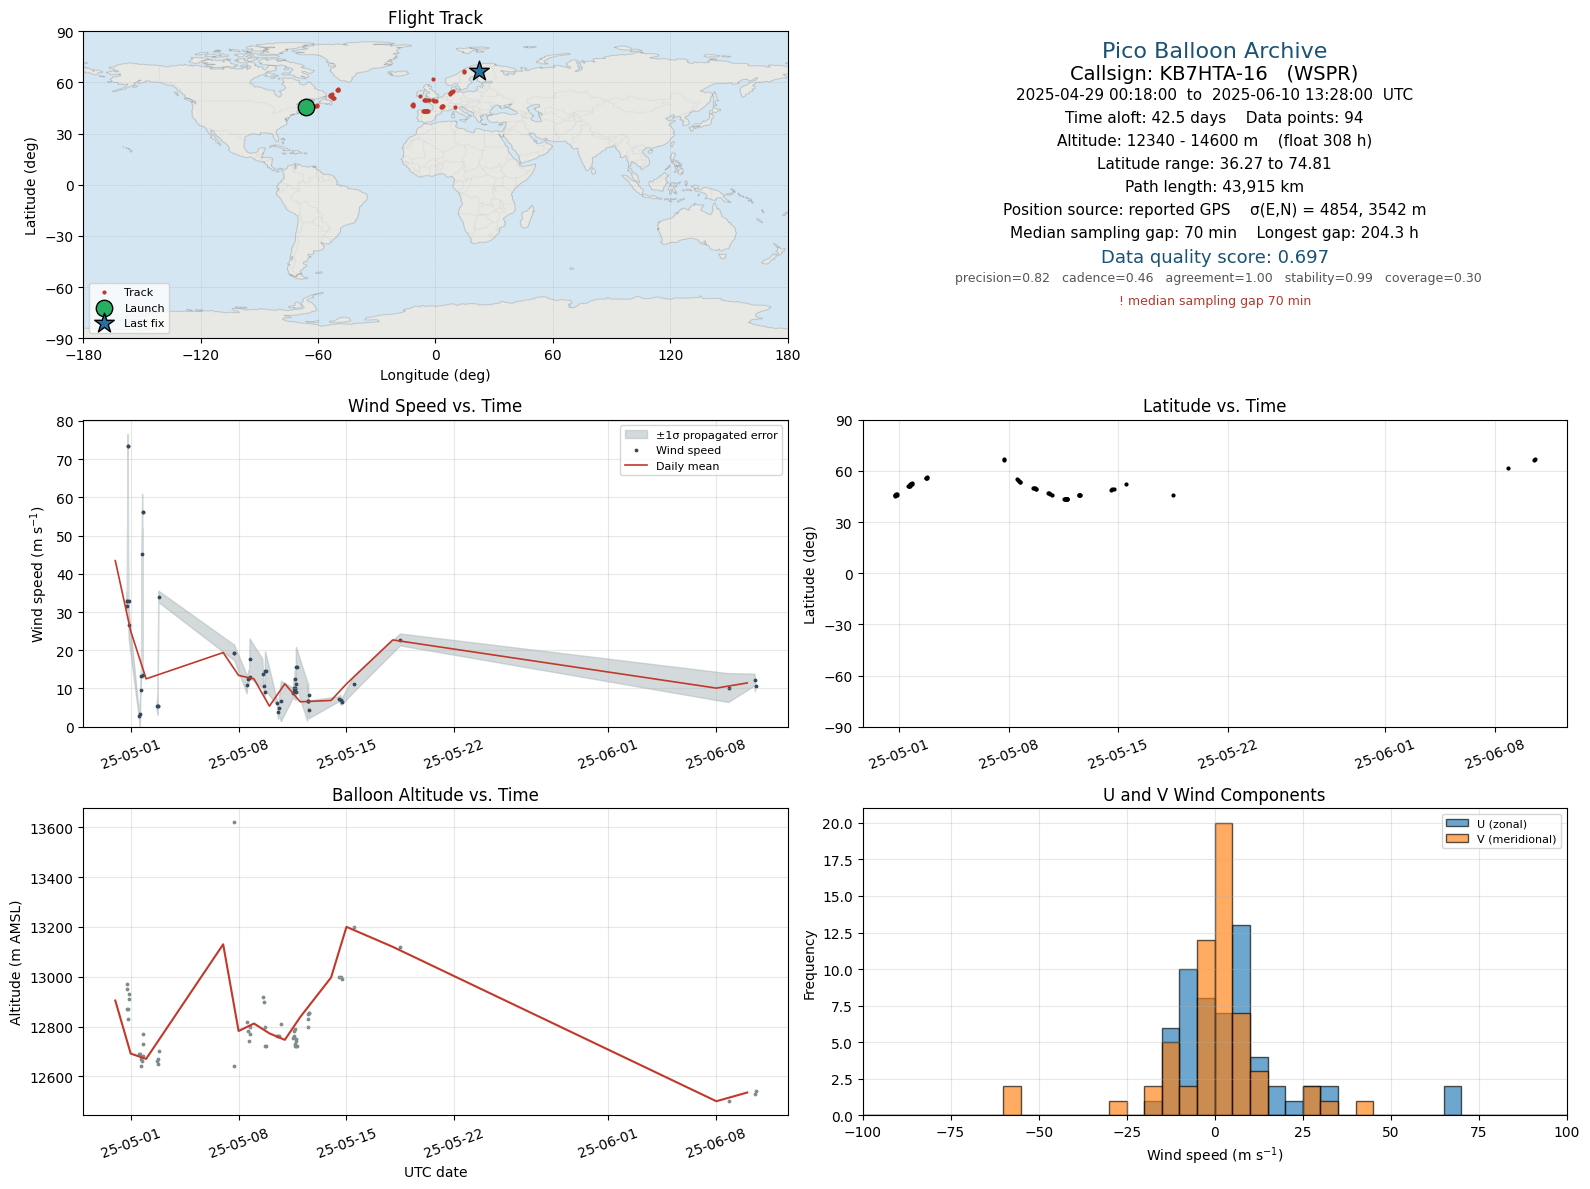Screen dimensions: 1590x1189
Task: Click the Longest gap 204.3 h line
Action: click(1337, 233)
